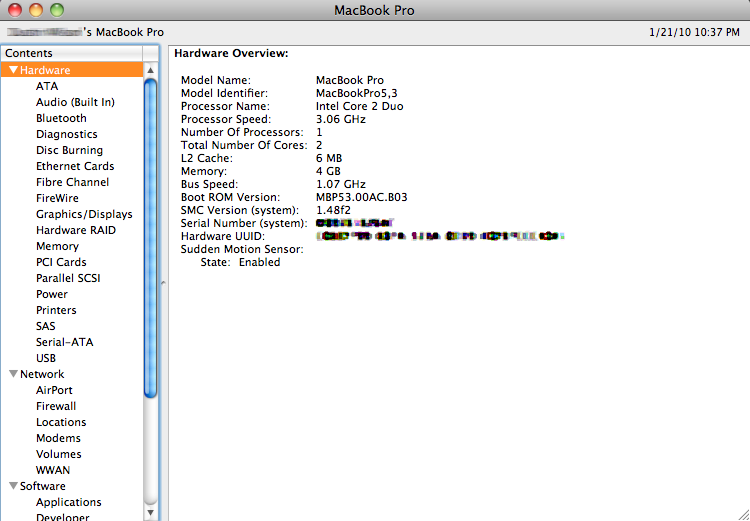
Task: Click the Intel Core 2 Duo value
Action: (360, 106)
